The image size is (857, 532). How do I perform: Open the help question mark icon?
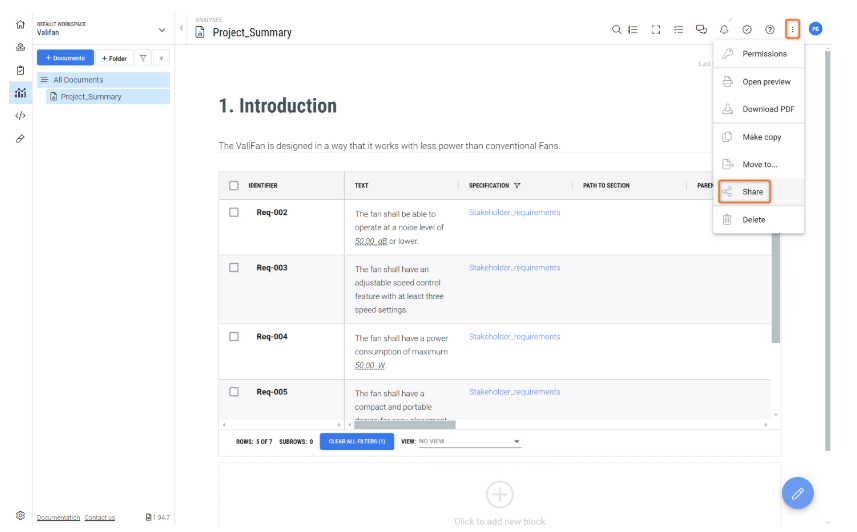pyautogui.click(x=769, y=30)
